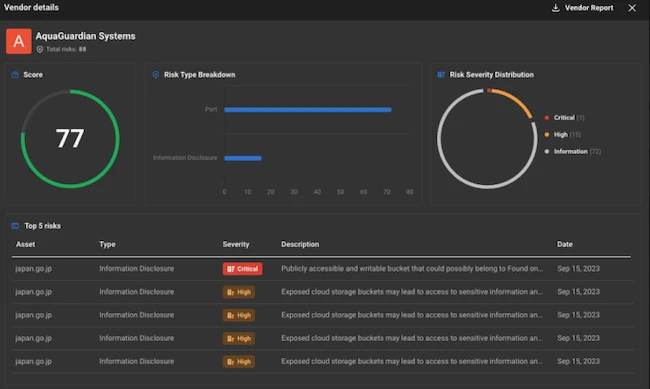Screen dimensions: 650x389
Task: Click the Vendor Report download icon
Action: [x=555, y=8]
